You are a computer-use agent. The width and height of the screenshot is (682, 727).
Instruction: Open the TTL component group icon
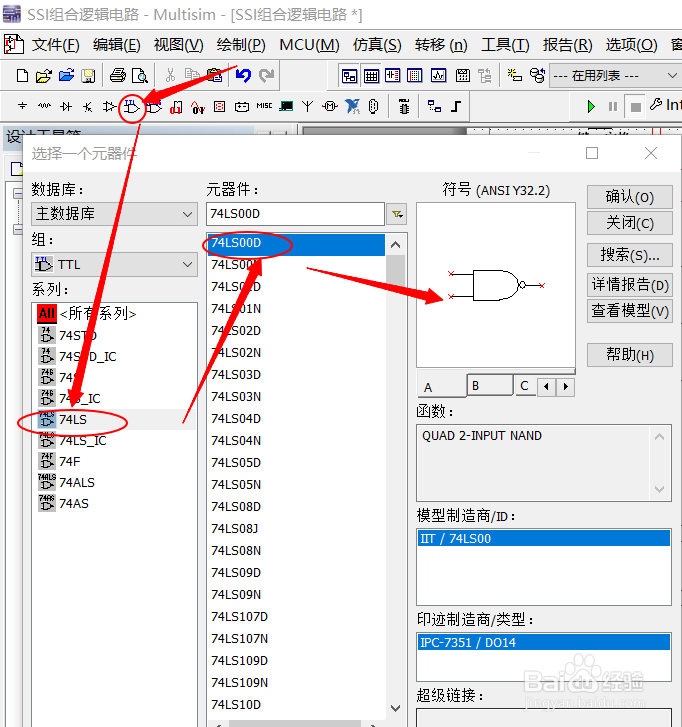tap(132, 107)
